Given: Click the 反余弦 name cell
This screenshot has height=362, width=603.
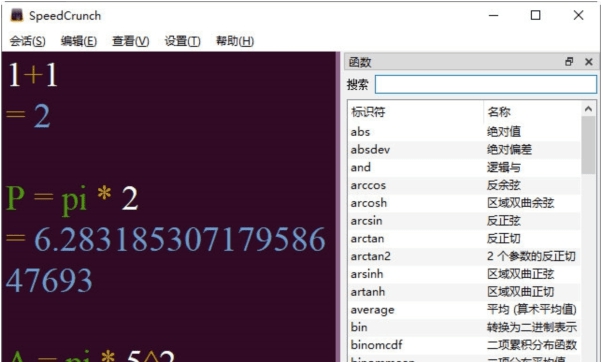Looking at the screenshot, I should (x=504, y=185).
